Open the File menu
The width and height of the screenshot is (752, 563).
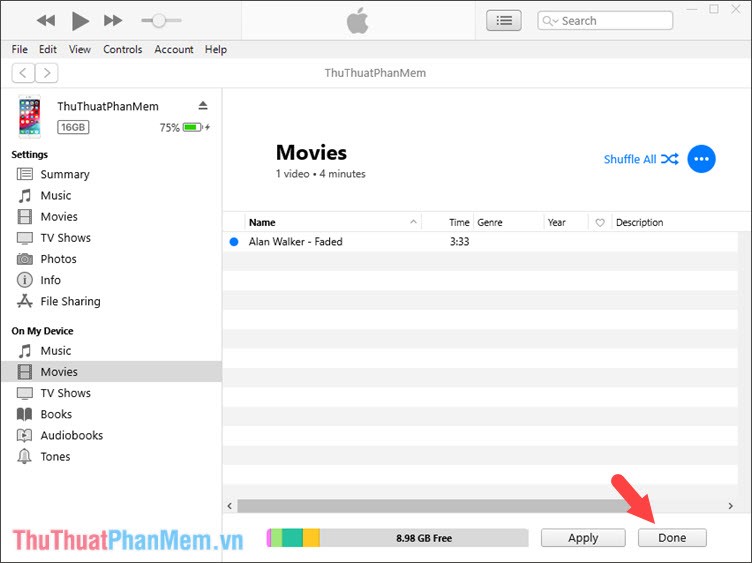(20, 49)
